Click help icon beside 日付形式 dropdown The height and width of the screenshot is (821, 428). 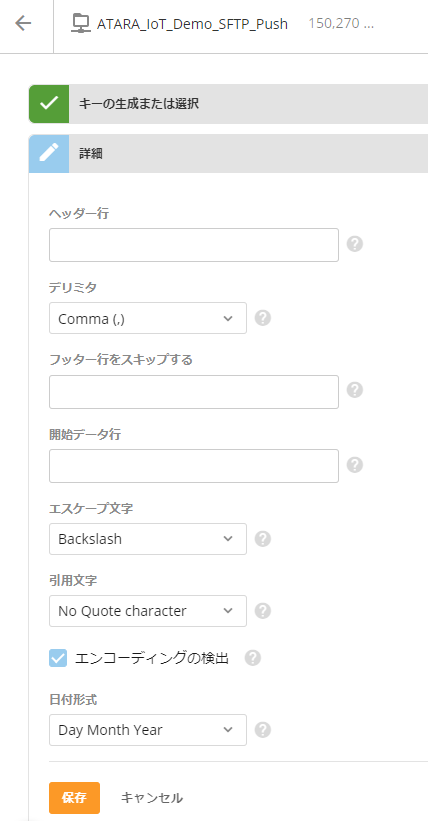pyautogui.click(x=262, y=730)
